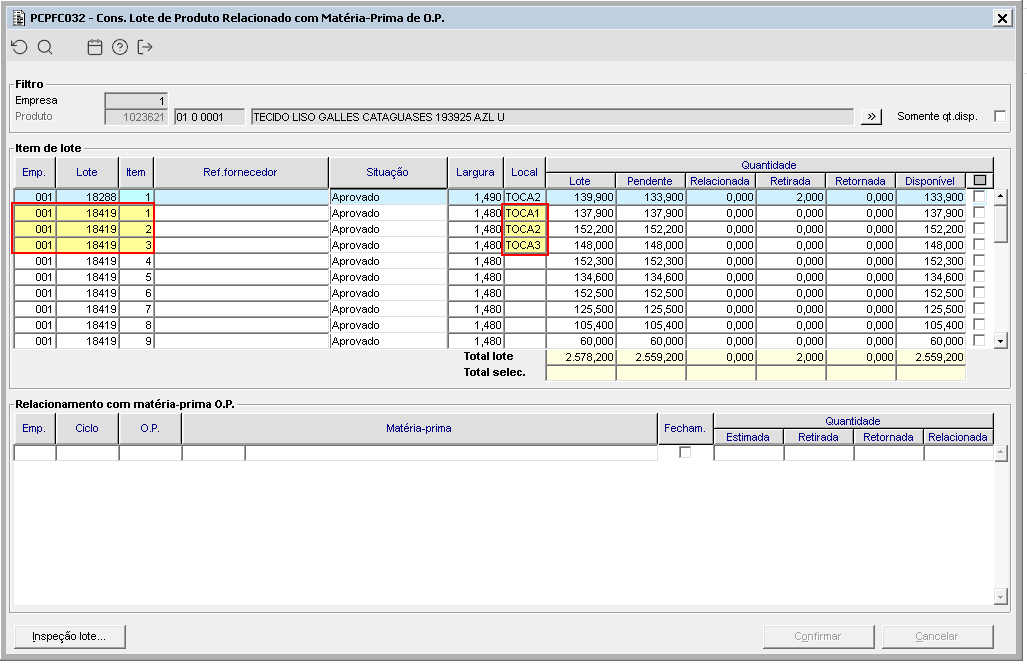Click the first Total selec. empty field
This screenshot has width=1027, height=664.
[x=581, y=373]
